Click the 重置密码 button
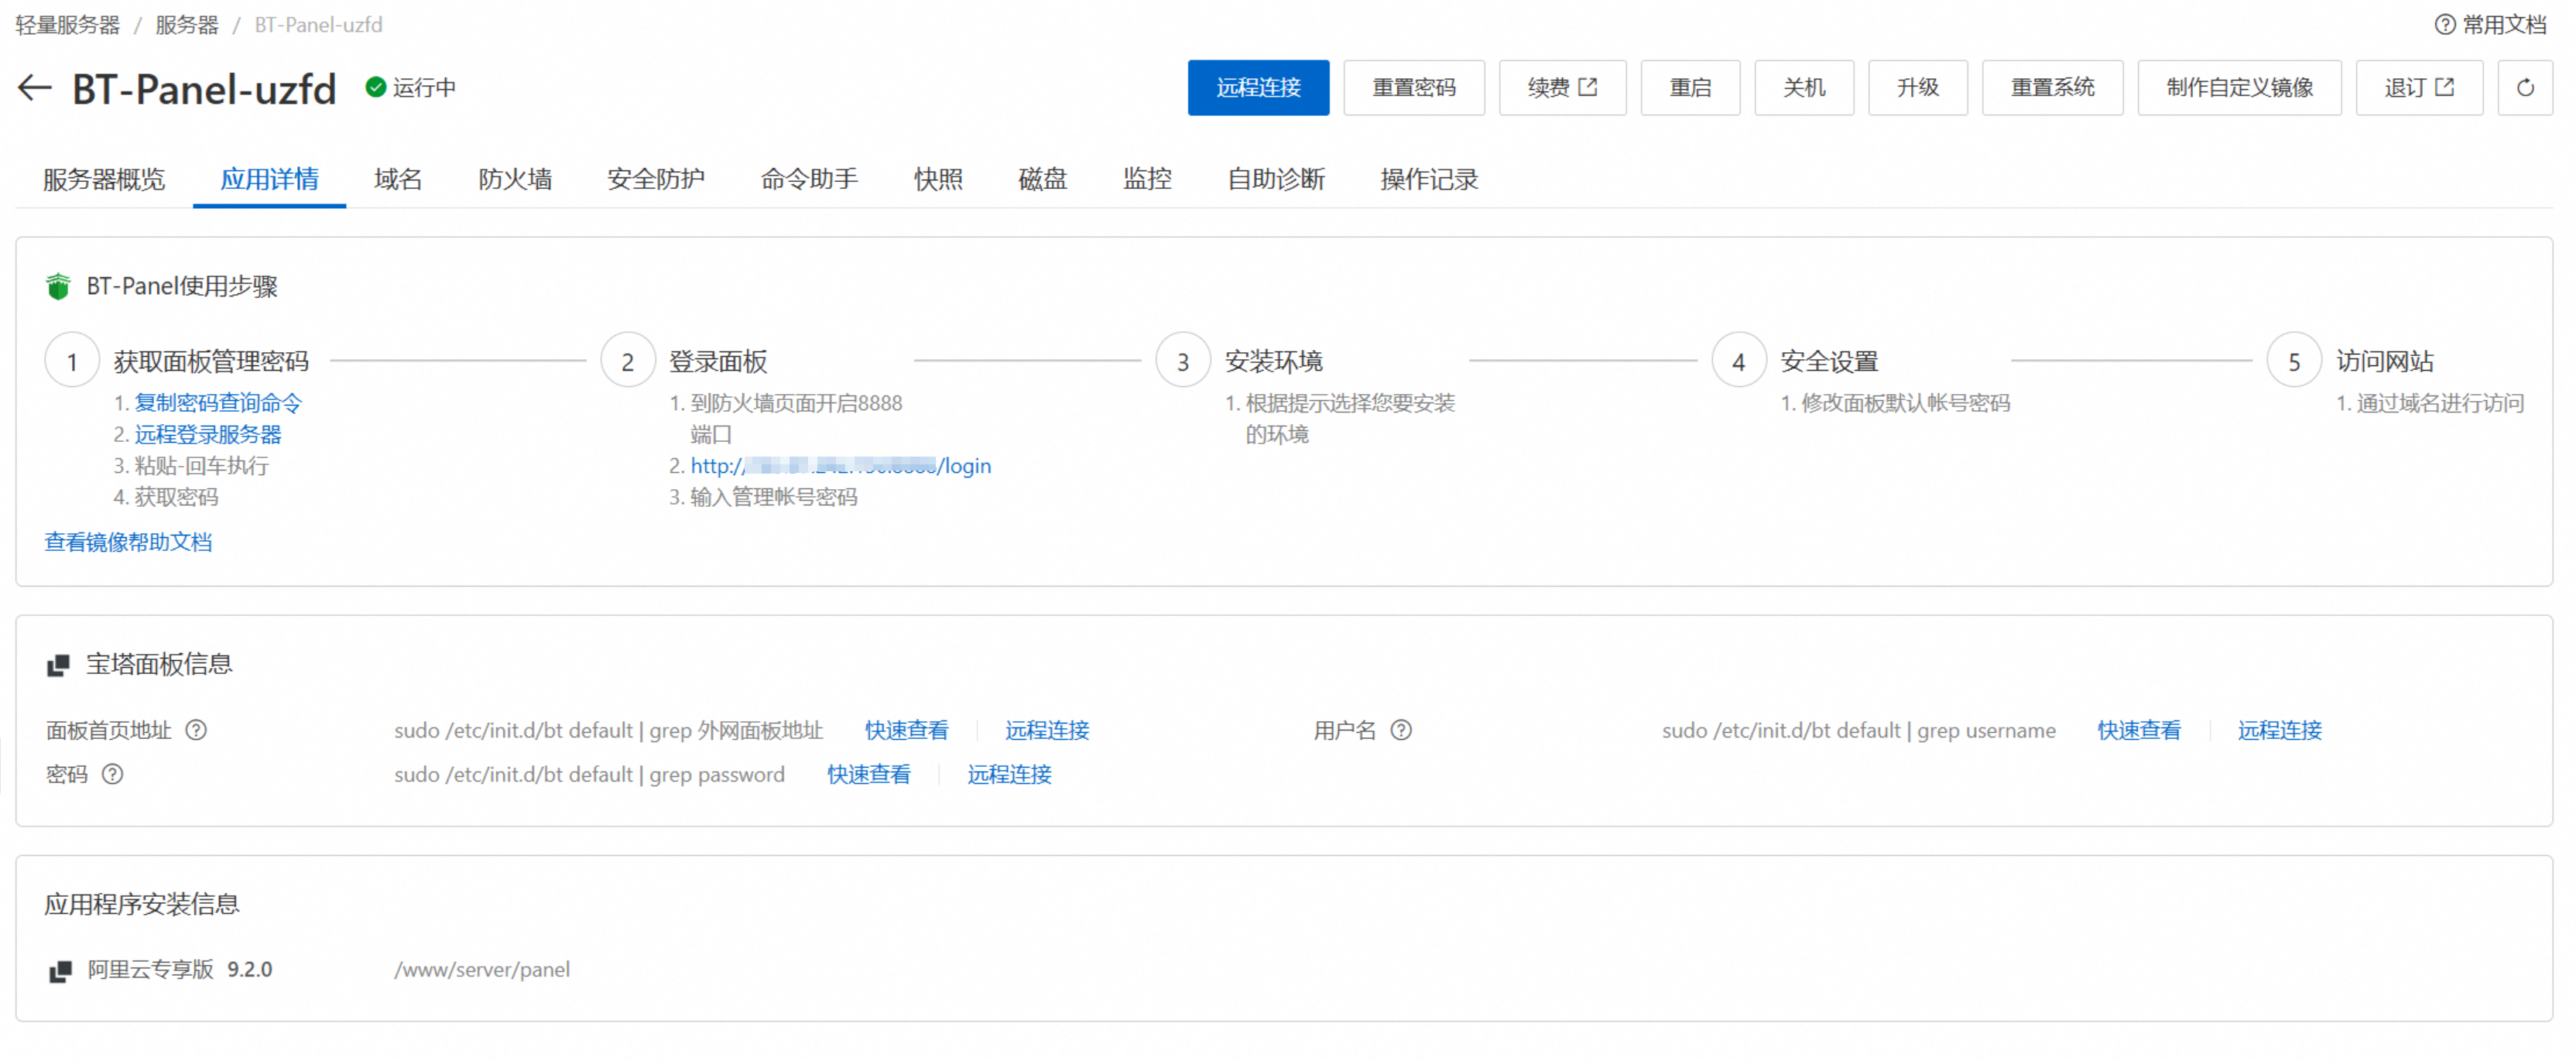Viewport: 2576px width, 1061px height. point(1413,88)
